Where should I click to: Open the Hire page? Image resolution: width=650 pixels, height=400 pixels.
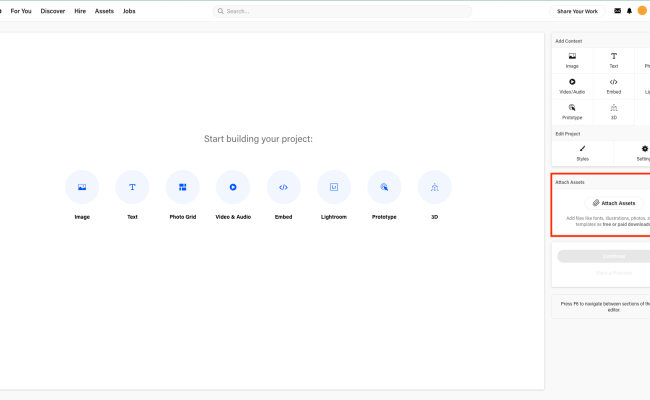click(x=80, y=11)
